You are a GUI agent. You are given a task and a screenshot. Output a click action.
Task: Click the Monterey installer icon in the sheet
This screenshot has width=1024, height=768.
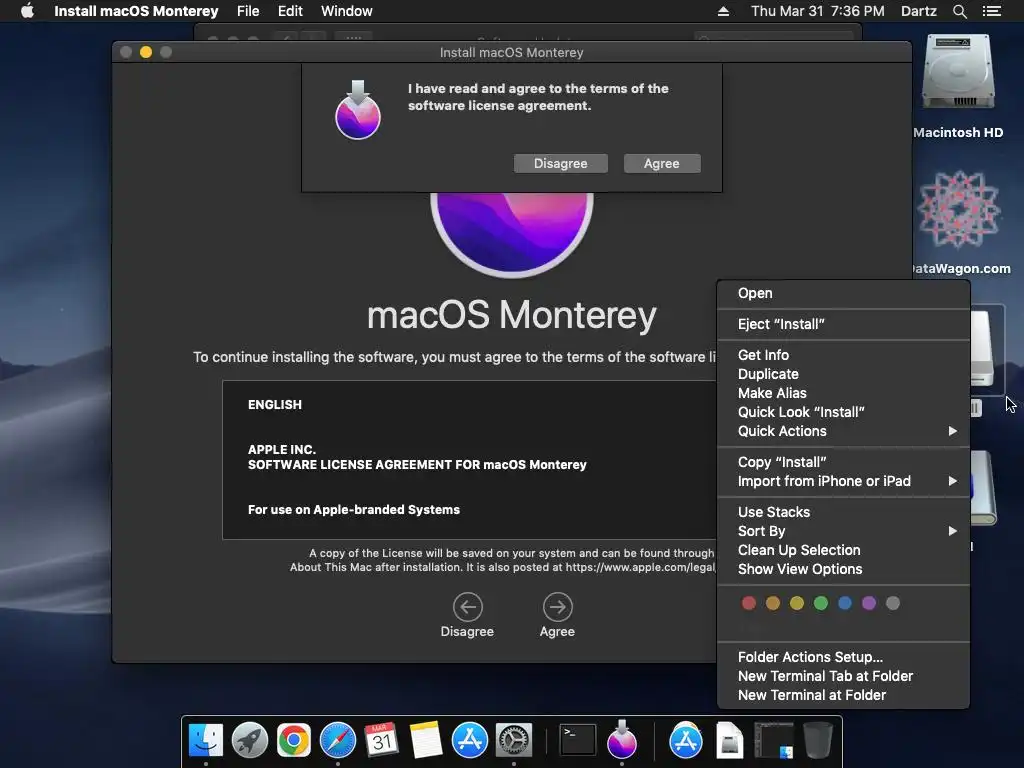(358, 110)
